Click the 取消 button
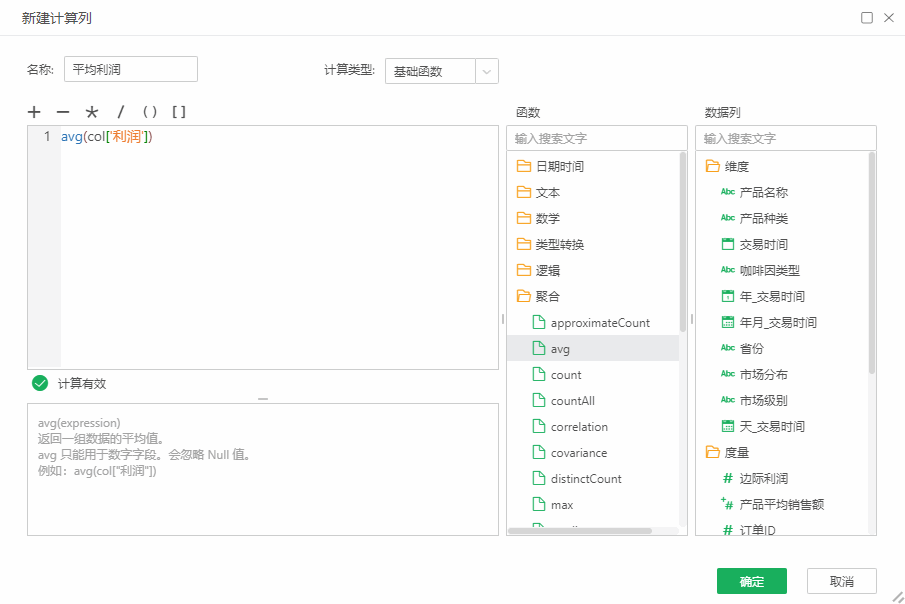Image resolution: width=905 pixels, height=604 pixels. 842,581
